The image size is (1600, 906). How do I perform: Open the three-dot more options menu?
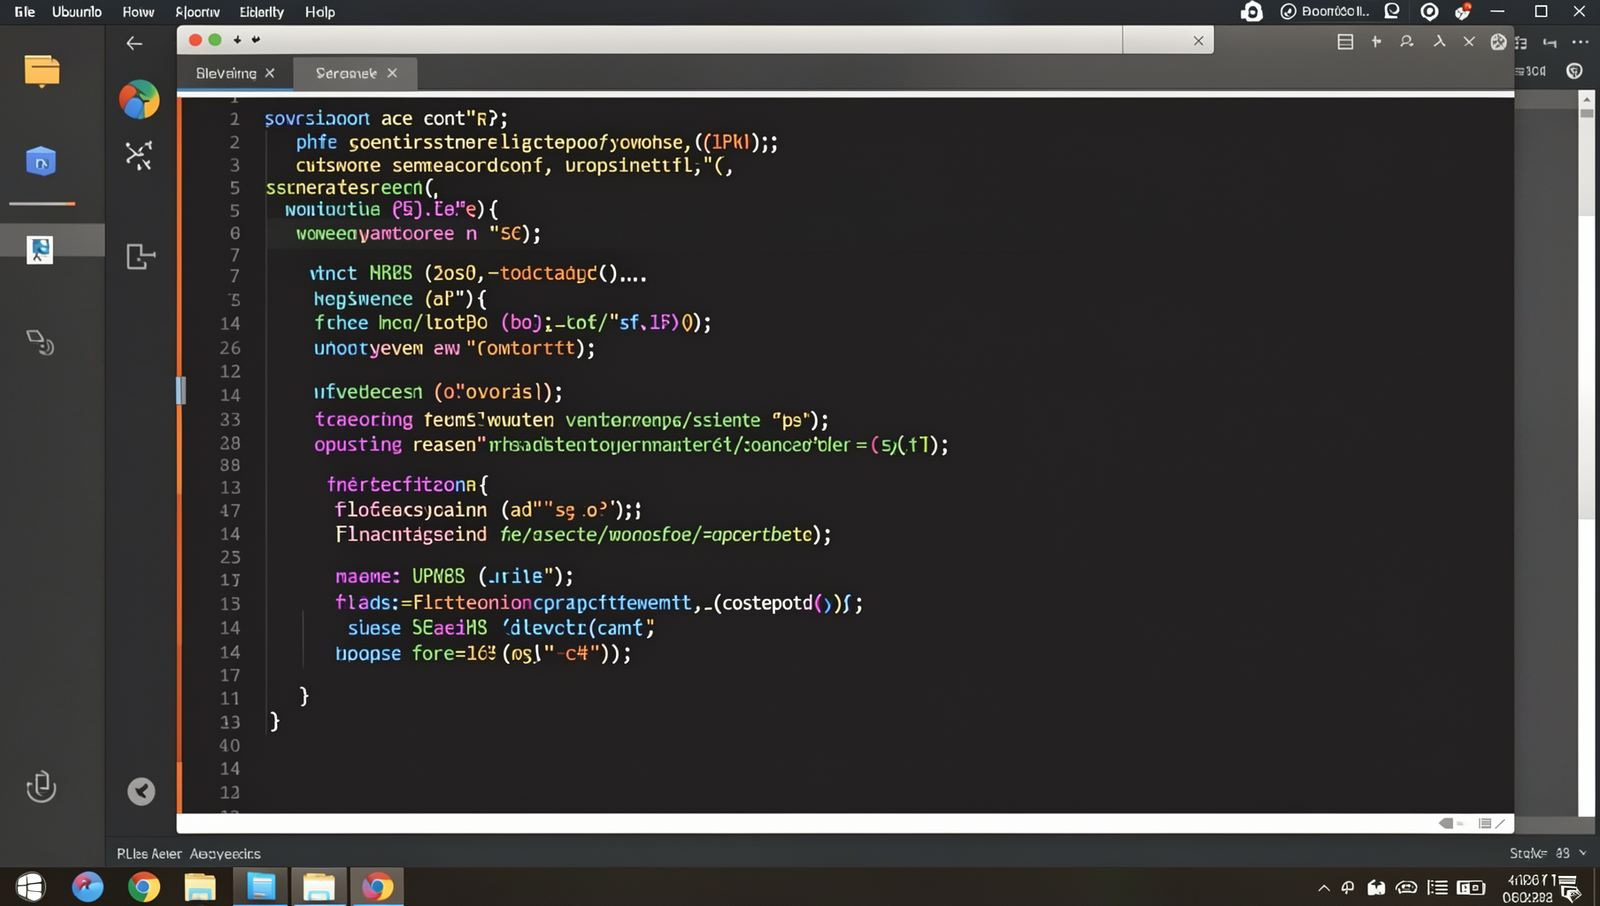(1580, 42)
